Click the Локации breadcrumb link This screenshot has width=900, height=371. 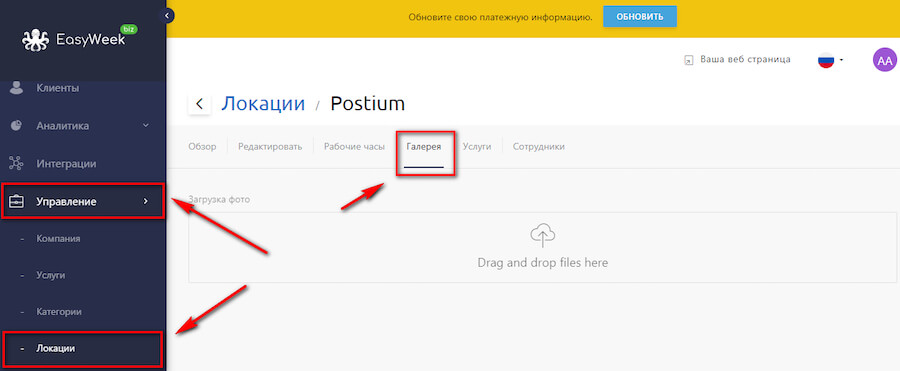click(x=263, y=103)
